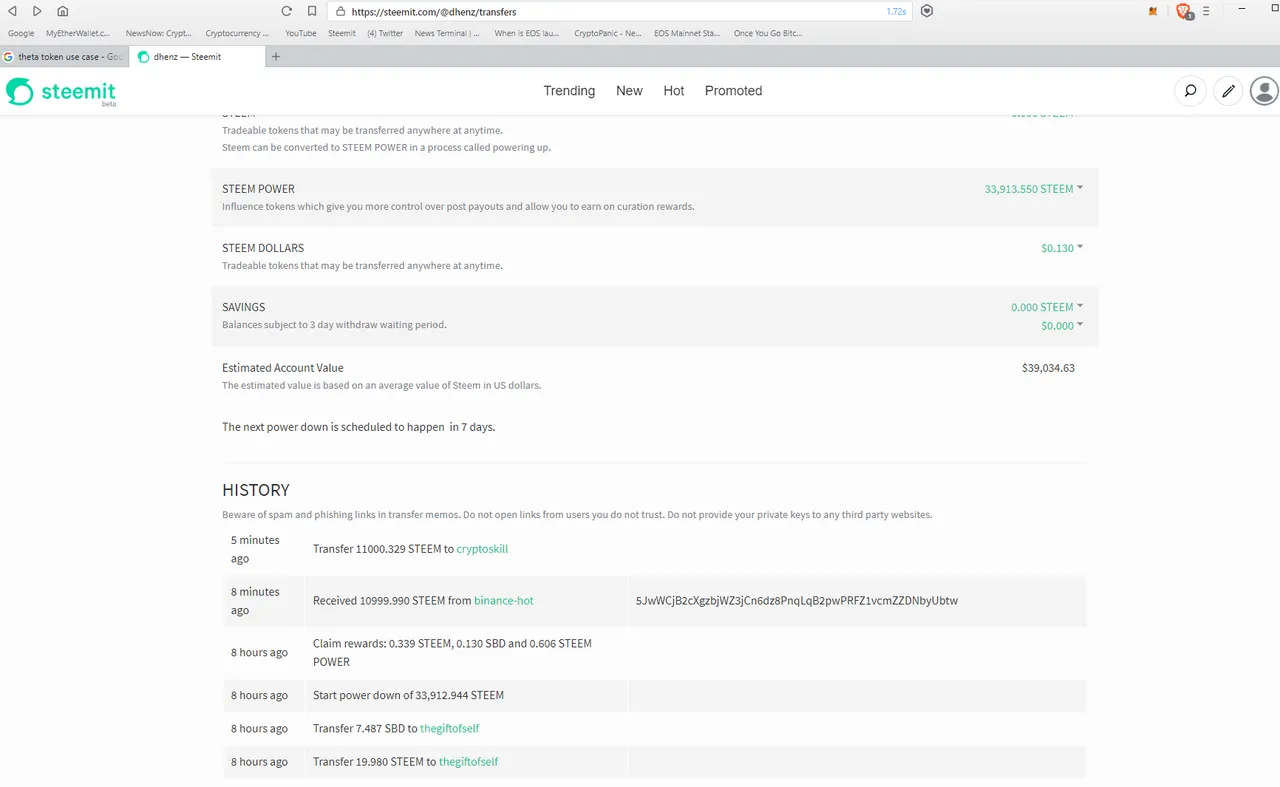Click the Steemit logo
Viewport: 1280px width, 787px height.
pyautogui.click(x=61, y=92)
